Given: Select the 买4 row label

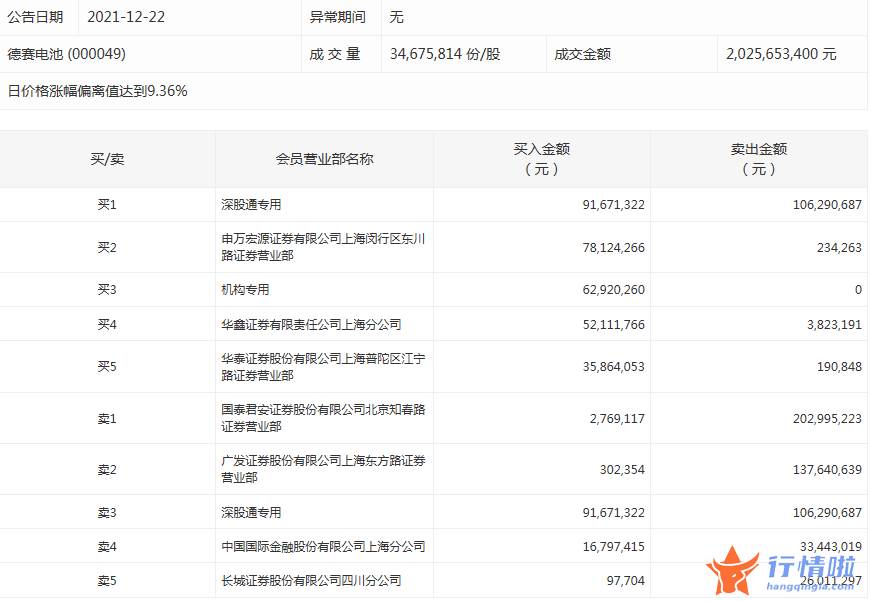Looking at the screenshot, I should tap(107, 324).
